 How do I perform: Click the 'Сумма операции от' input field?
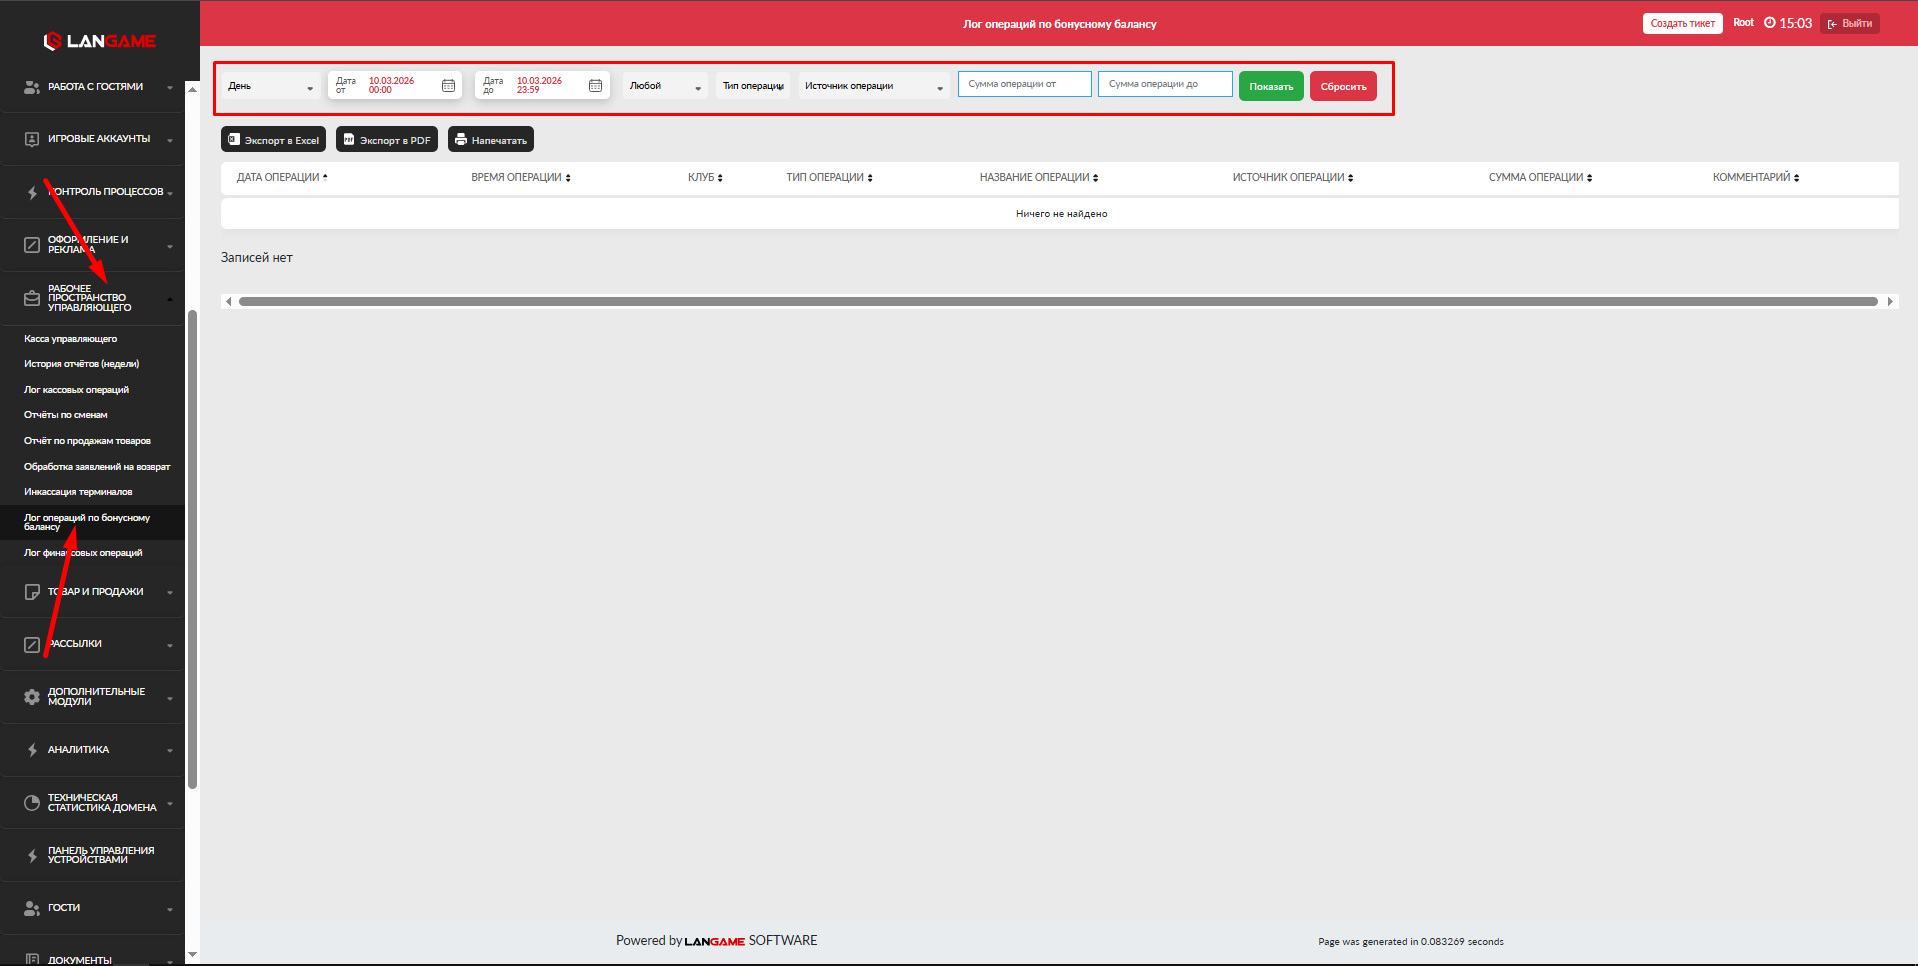(x=1024, y=85)
